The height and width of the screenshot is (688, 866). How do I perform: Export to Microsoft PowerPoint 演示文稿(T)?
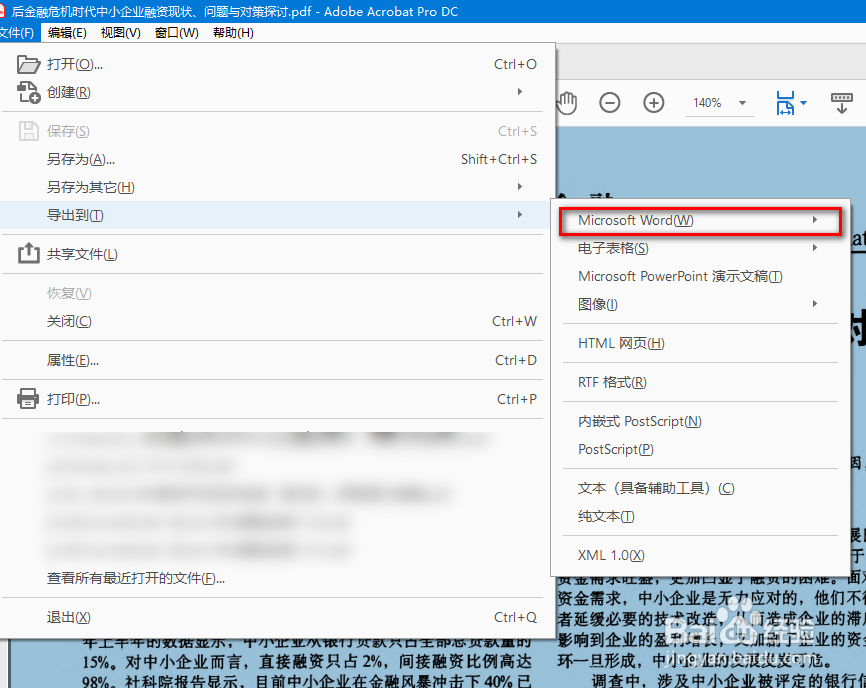(x=700, y=276)
